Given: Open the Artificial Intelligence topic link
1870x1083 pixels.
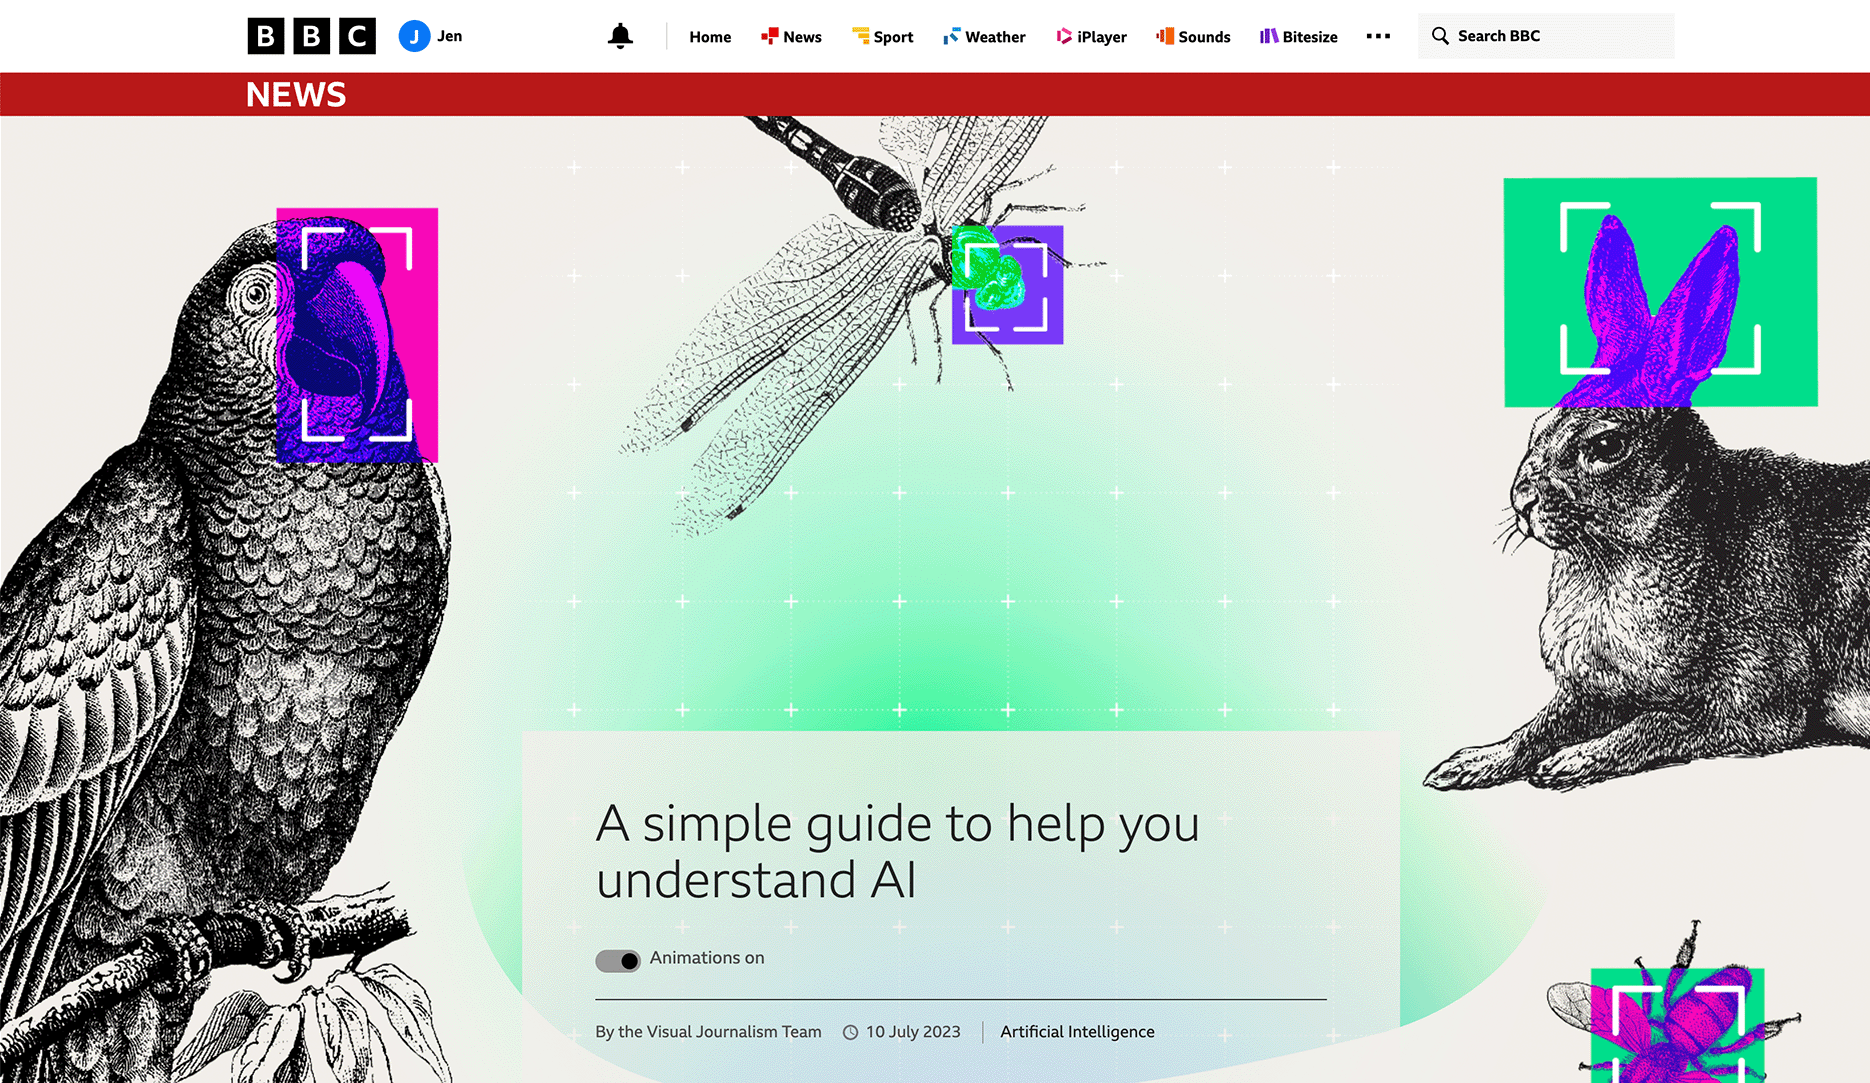Looking at the screenshot, I should click(1077, 1032).
